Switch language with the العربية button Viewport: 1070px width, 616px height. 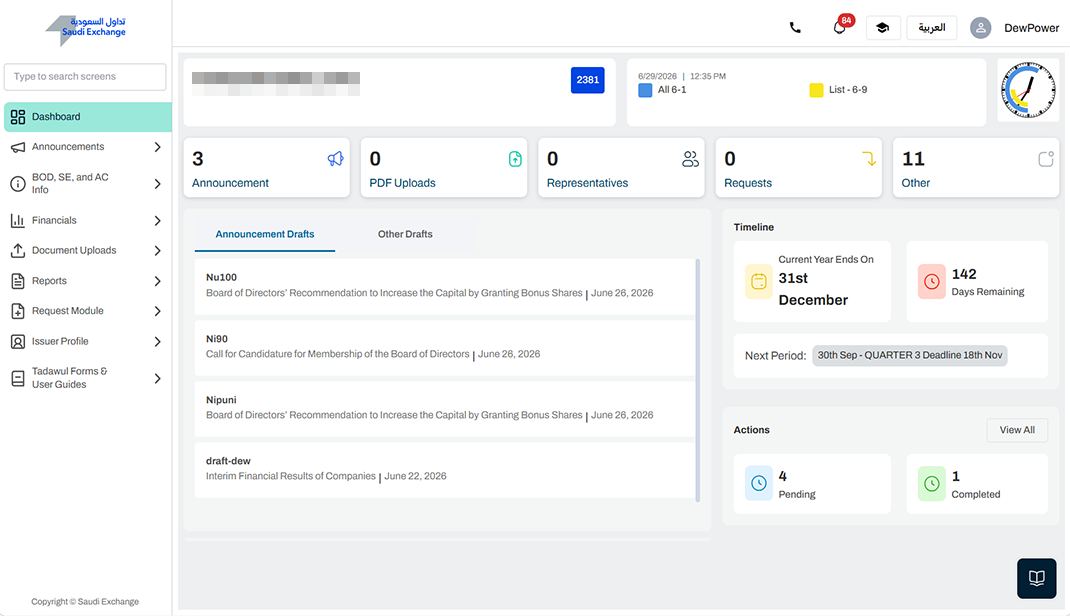931,28
